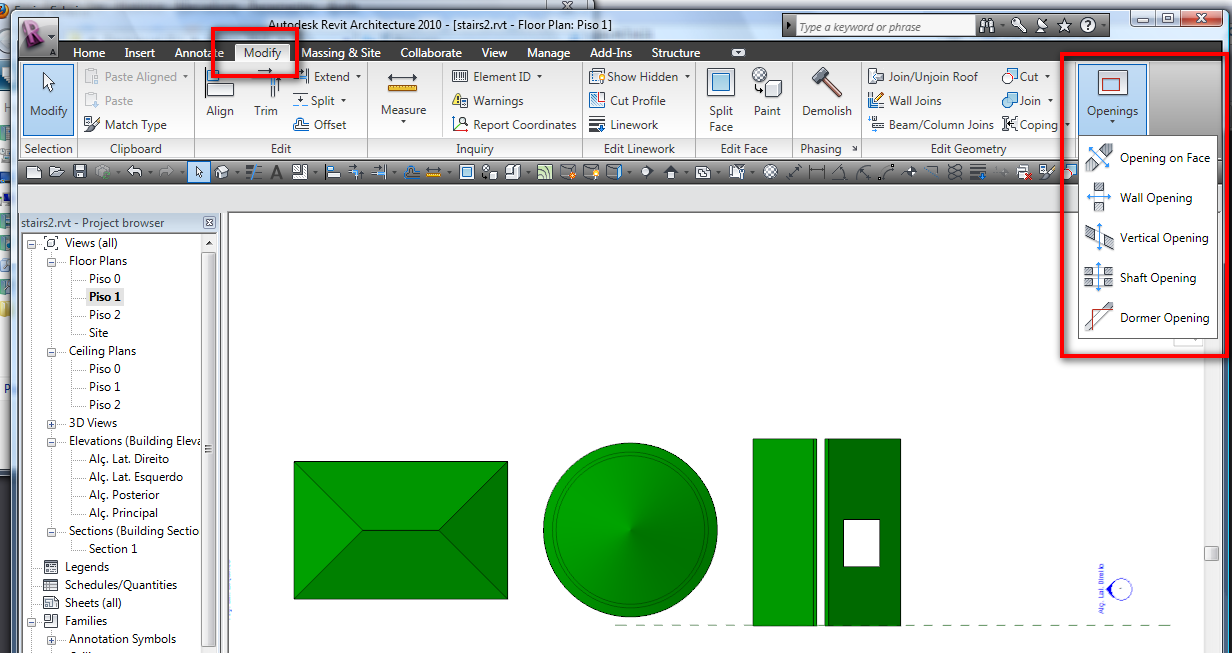Switch to the Manage tab
The image size is (1232, 653).
pyautogui.click(x=548, y=53)
